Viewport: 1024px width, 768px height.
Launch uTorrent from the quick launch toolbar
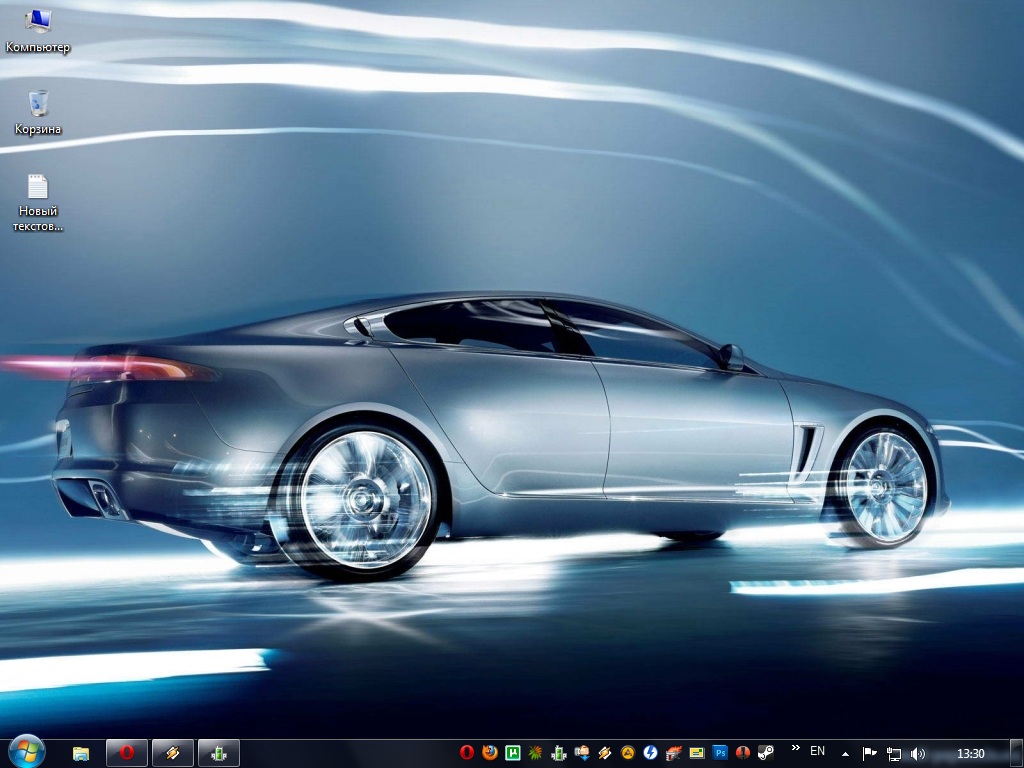coord(513,752)
